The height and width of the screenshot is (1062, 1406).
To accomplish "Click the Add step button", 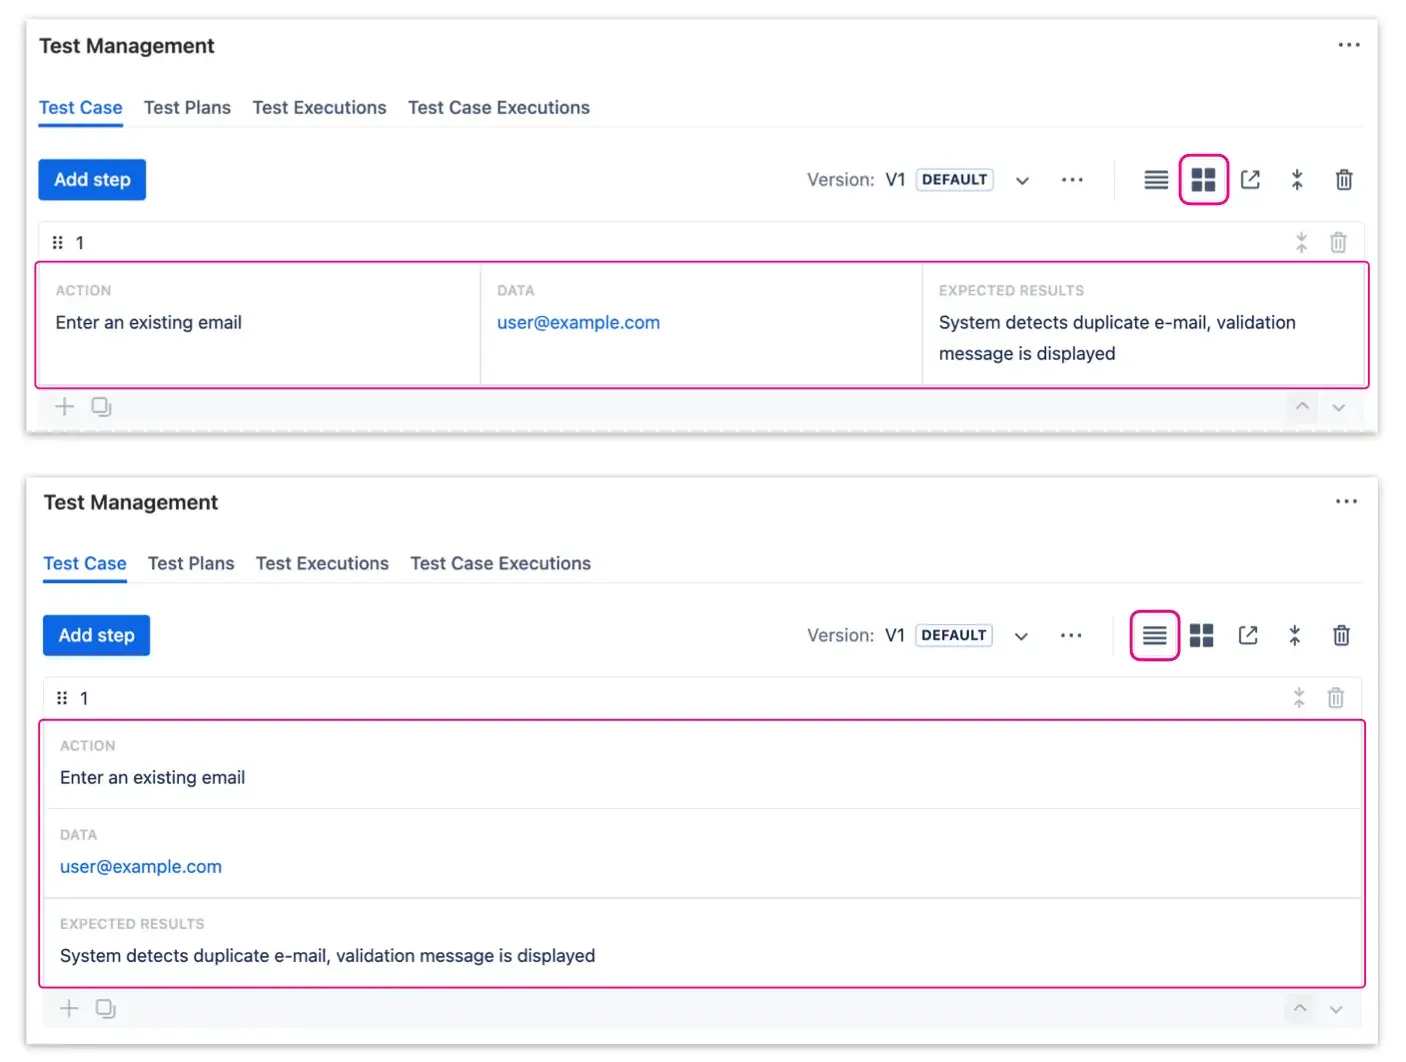I will click(92, 179).
